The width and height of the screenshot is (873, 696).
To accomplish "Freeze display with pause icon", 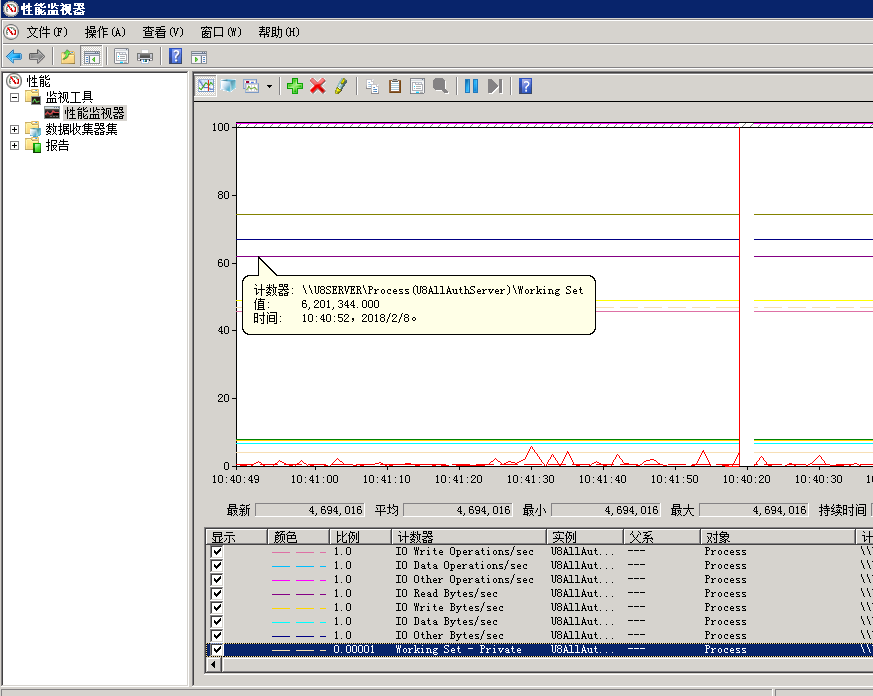I will tap(472, 86).
